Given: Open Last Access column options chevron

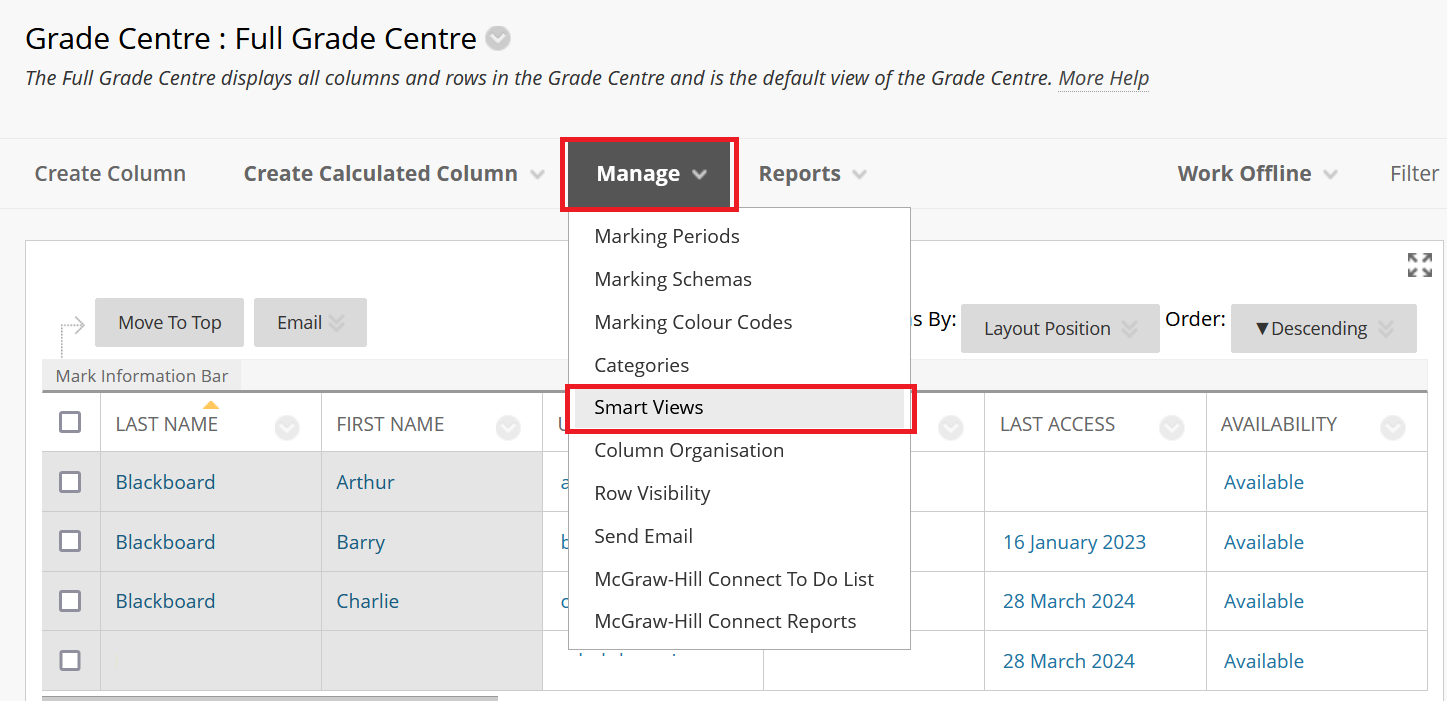Looking at the screenshot, I should pos(1171,428).
